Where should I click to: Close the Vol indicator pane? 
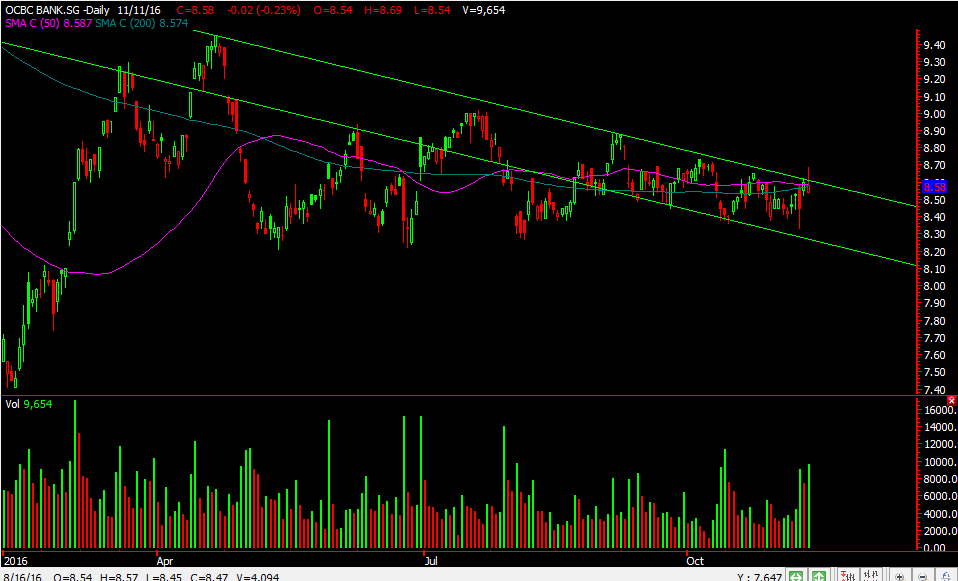click(951, 400)
